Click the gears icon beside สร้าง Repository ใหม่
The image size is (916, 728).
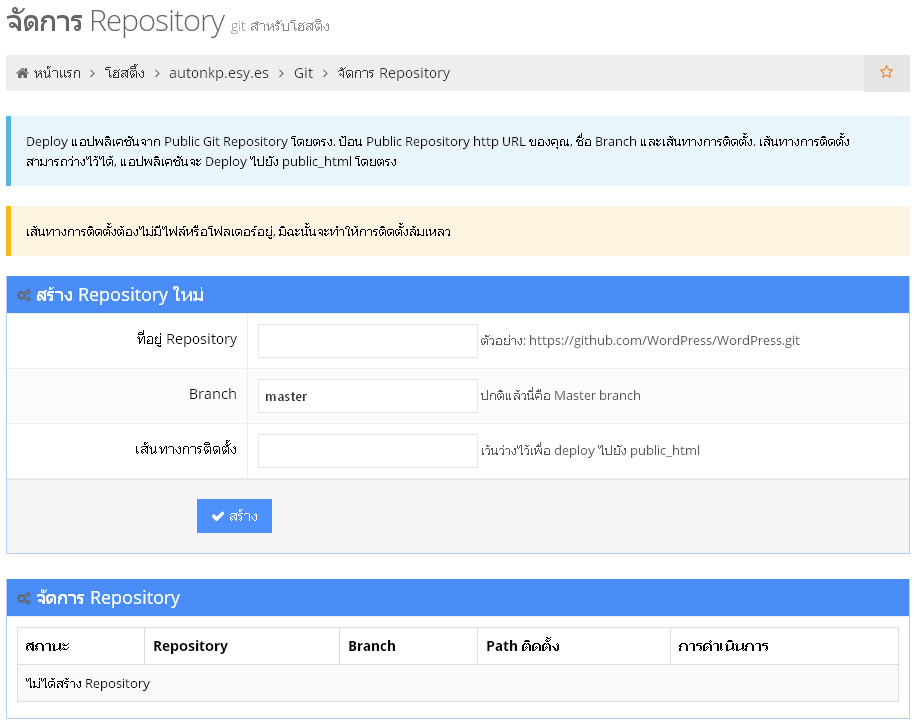point(24,296)
